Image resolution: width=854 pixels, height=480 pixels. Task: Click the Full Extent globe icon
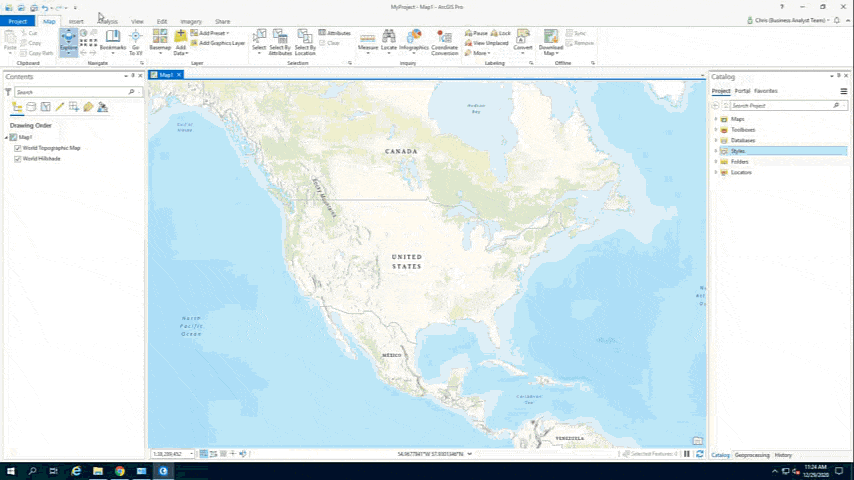tap(84, 33)
